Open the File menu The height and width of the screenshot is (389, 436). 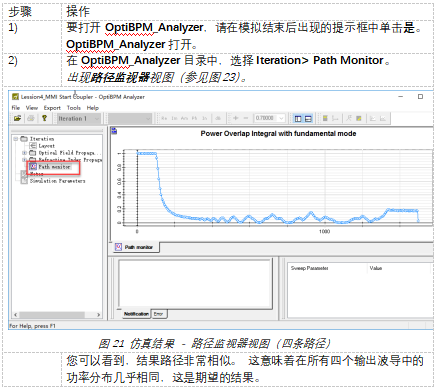pyautogui.click(x=15, y=108)
